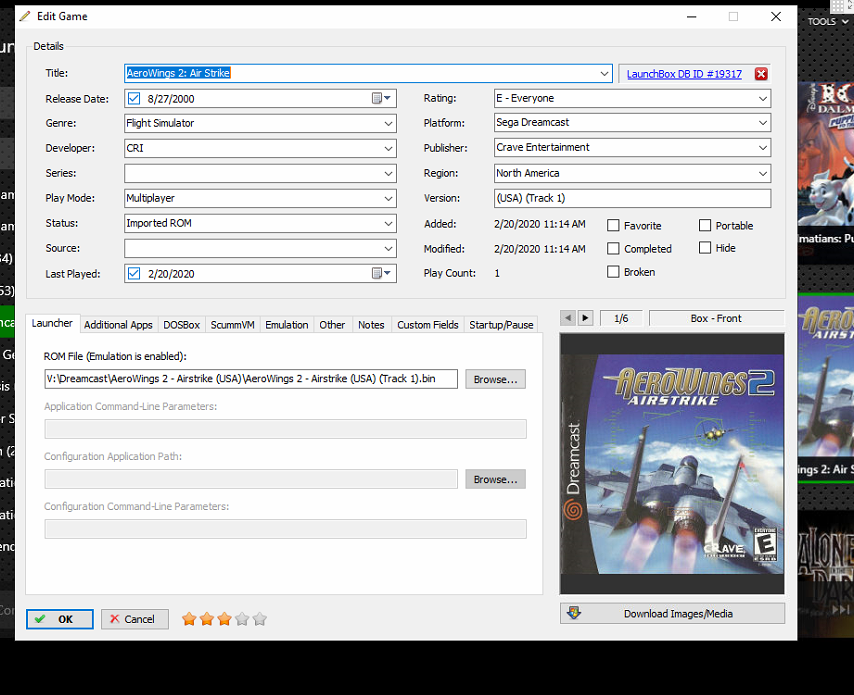Click the Box - Front image type selector

tap(716, 319)
